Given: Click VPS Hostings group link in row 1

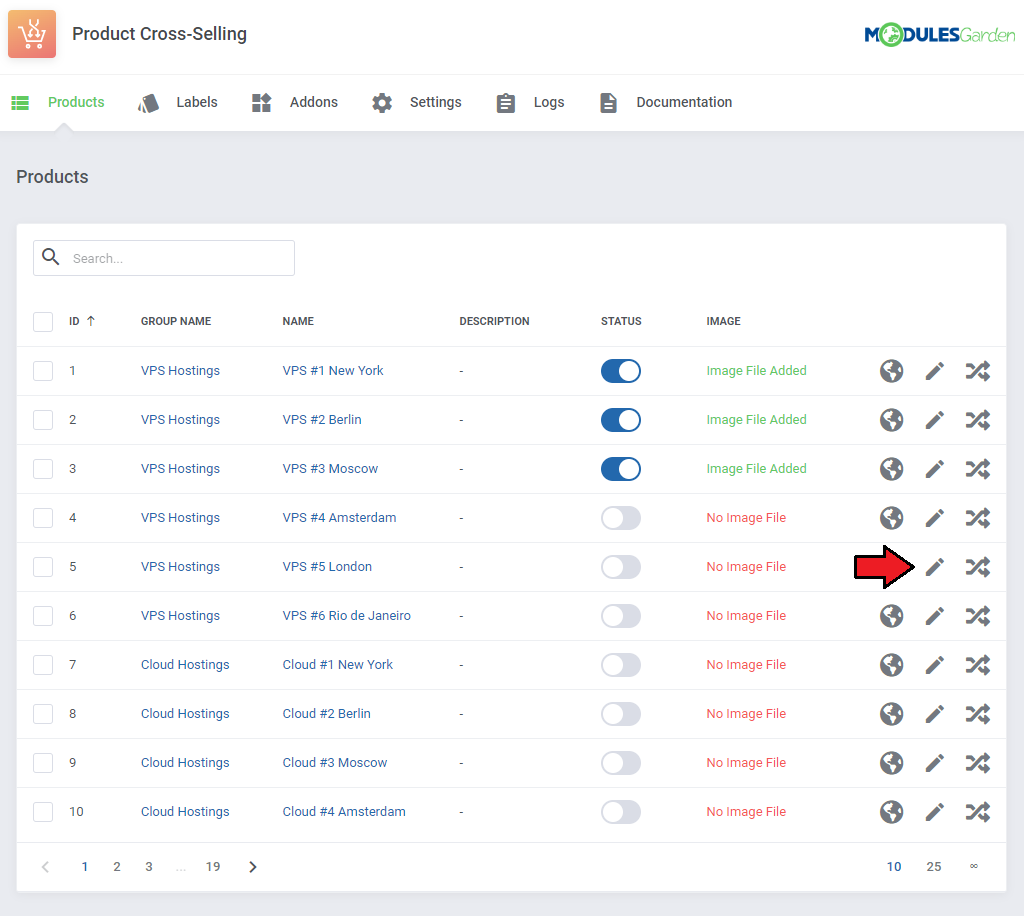Looking at the screenshot, I should (x=180, y=371).
